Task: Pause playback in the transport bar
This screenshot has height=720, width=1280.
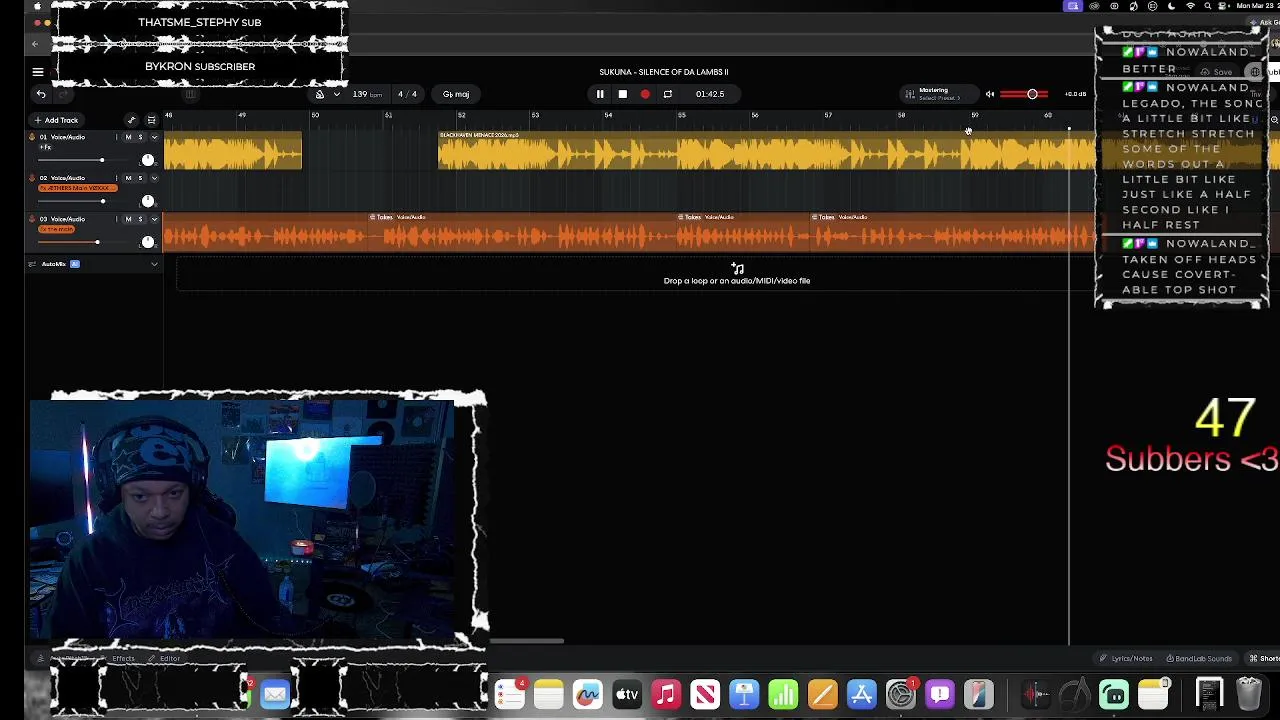Action: 600,94
